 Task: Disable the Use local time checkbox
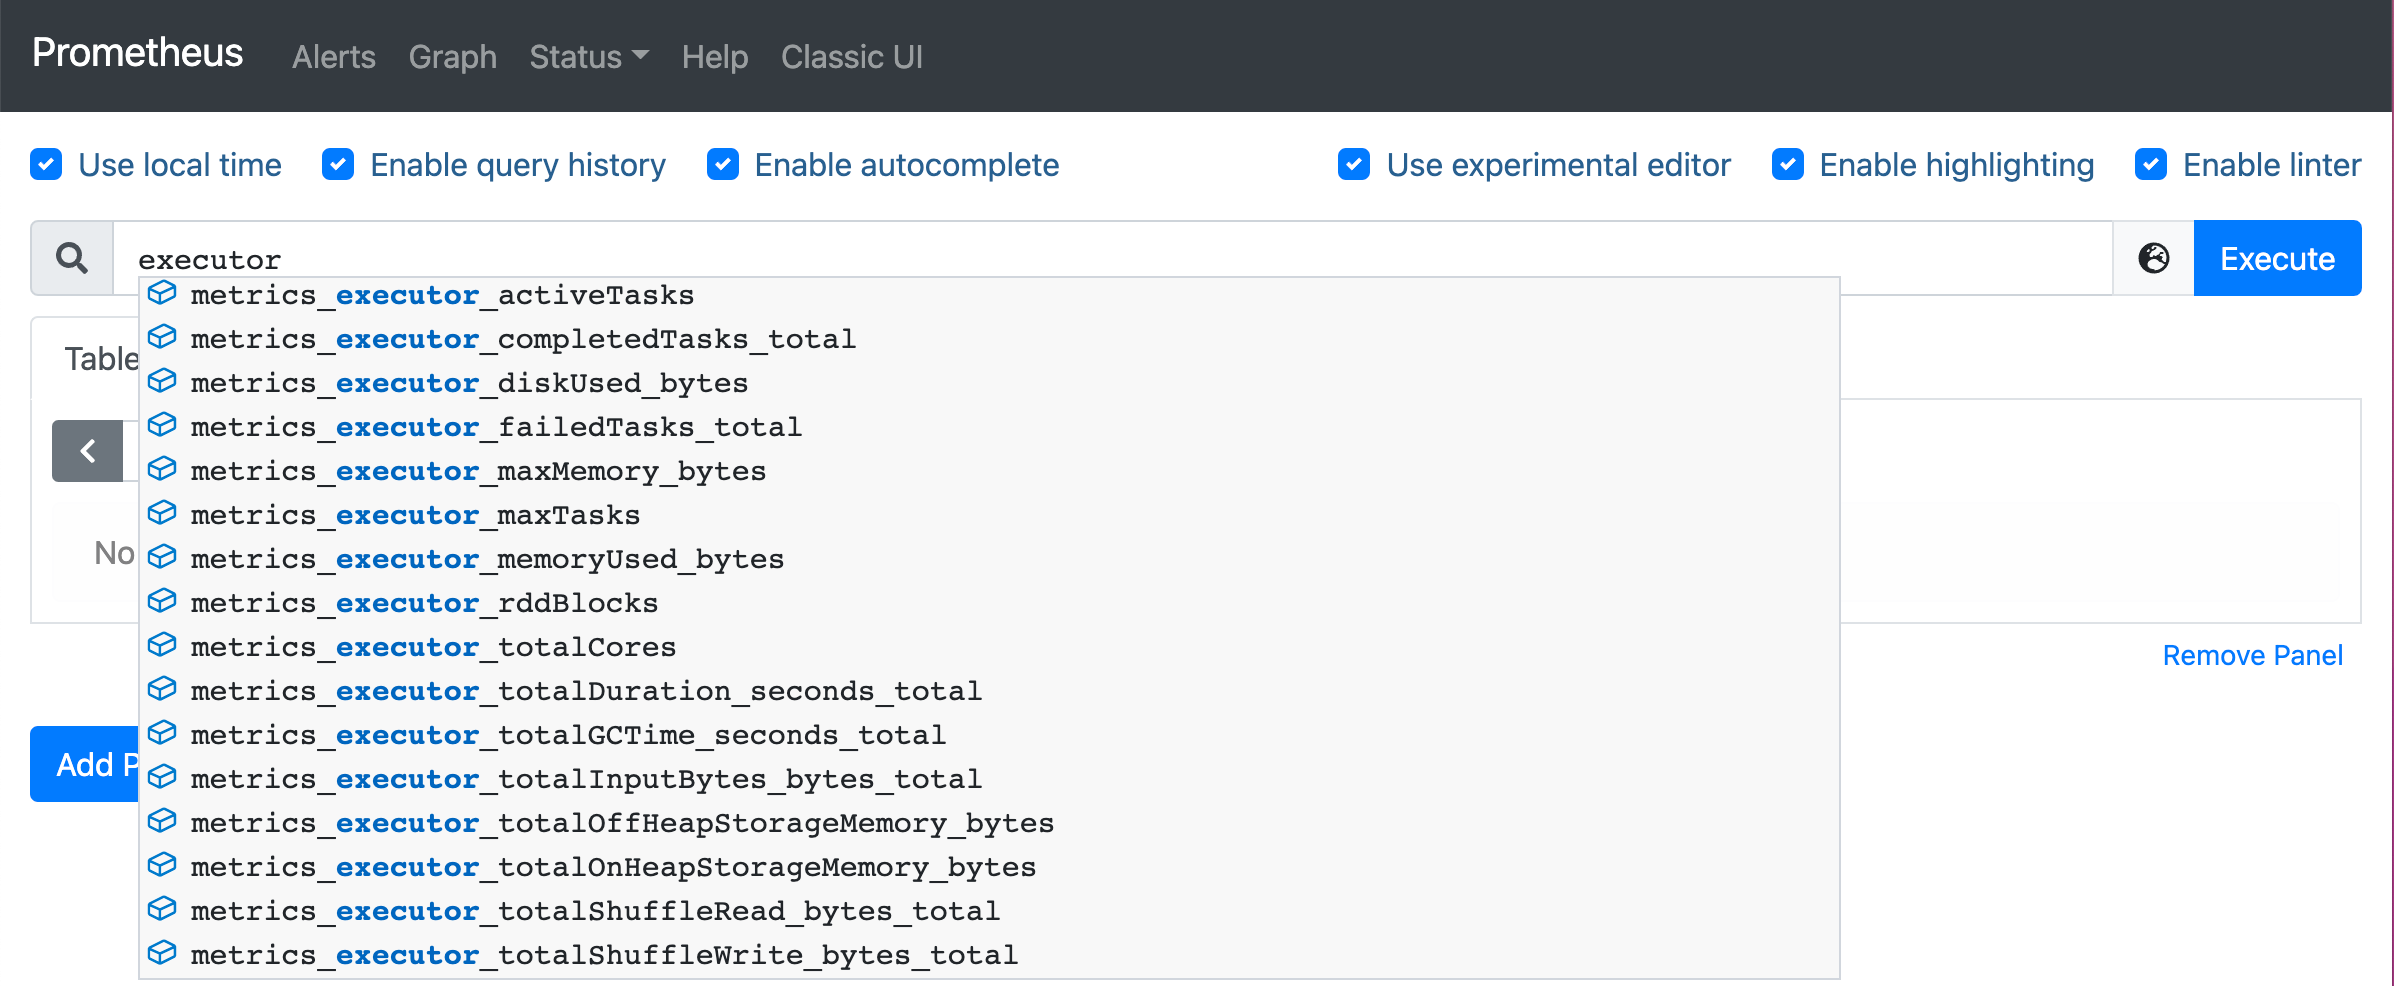(46, 164)
